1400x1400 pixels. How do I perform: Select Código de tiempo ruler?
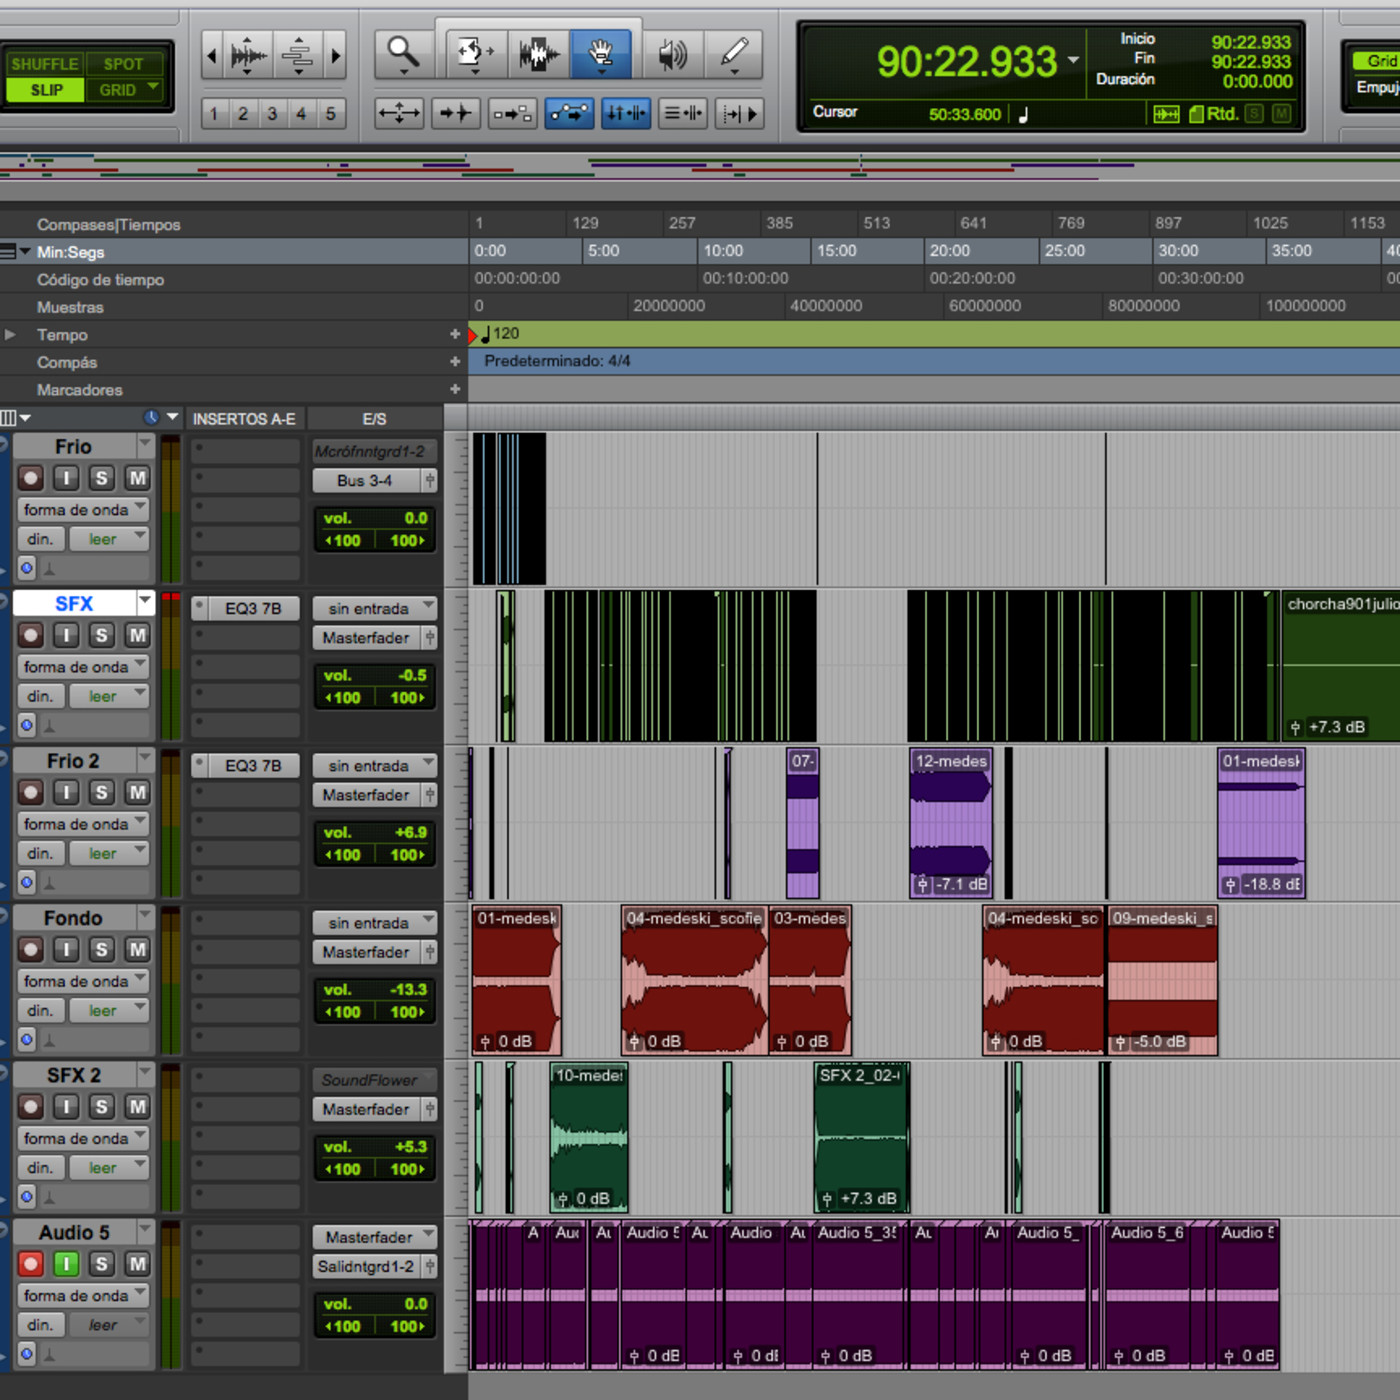[x=100, y=280]
